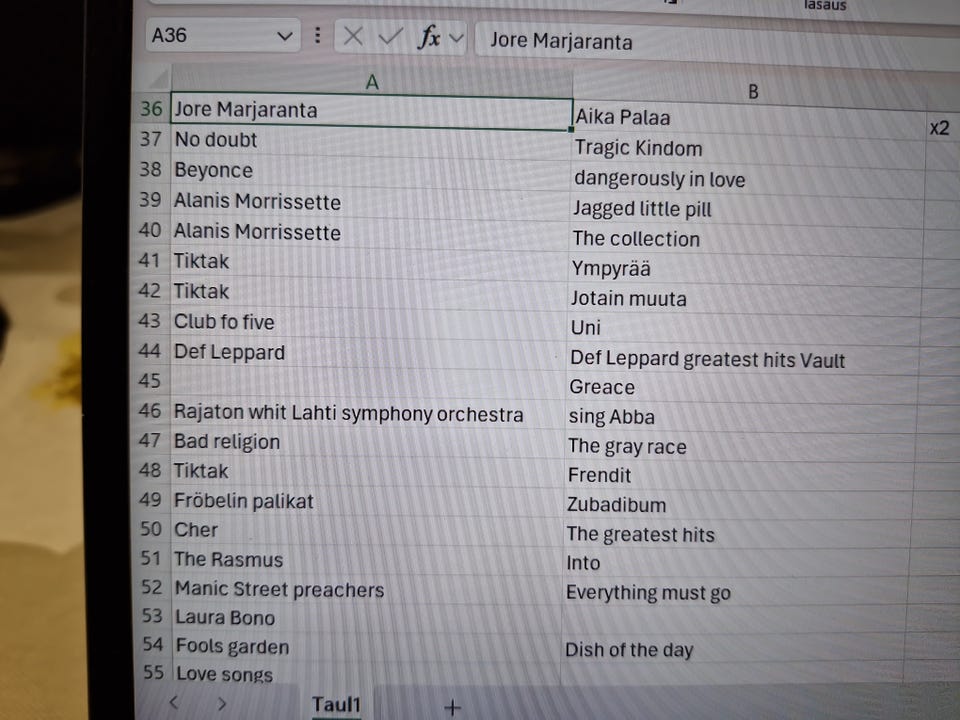
Task: Select the entire sheet corner triangle
Action: (158, 79)
